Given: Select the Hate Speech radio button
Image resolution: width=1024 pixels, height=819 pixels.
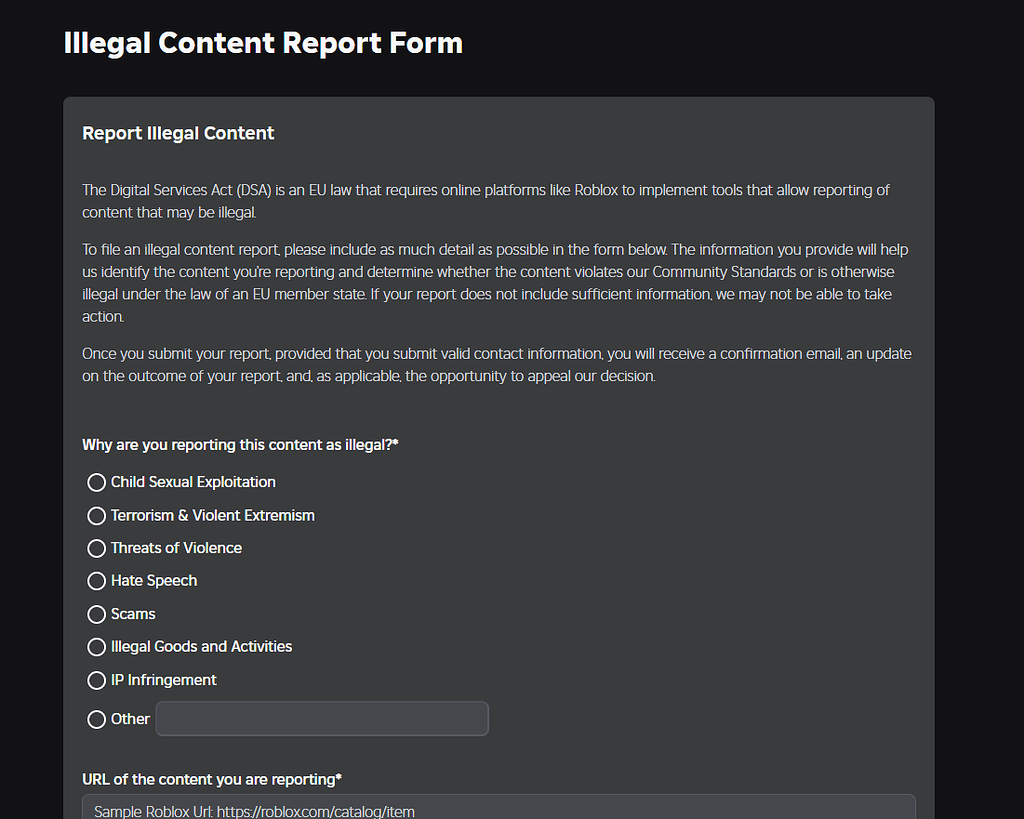Looking at the screenshot, I should click(x=96, y=581).
